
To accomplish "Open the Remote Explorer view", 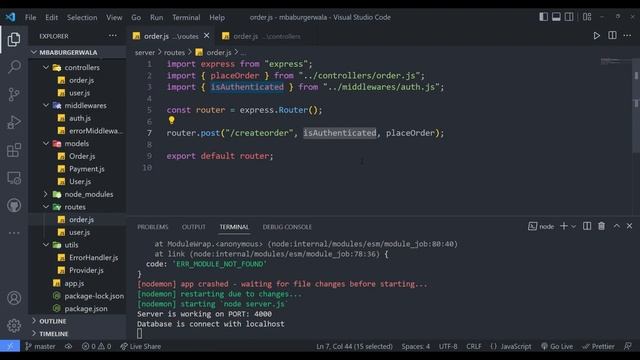I will coord(14,178).
